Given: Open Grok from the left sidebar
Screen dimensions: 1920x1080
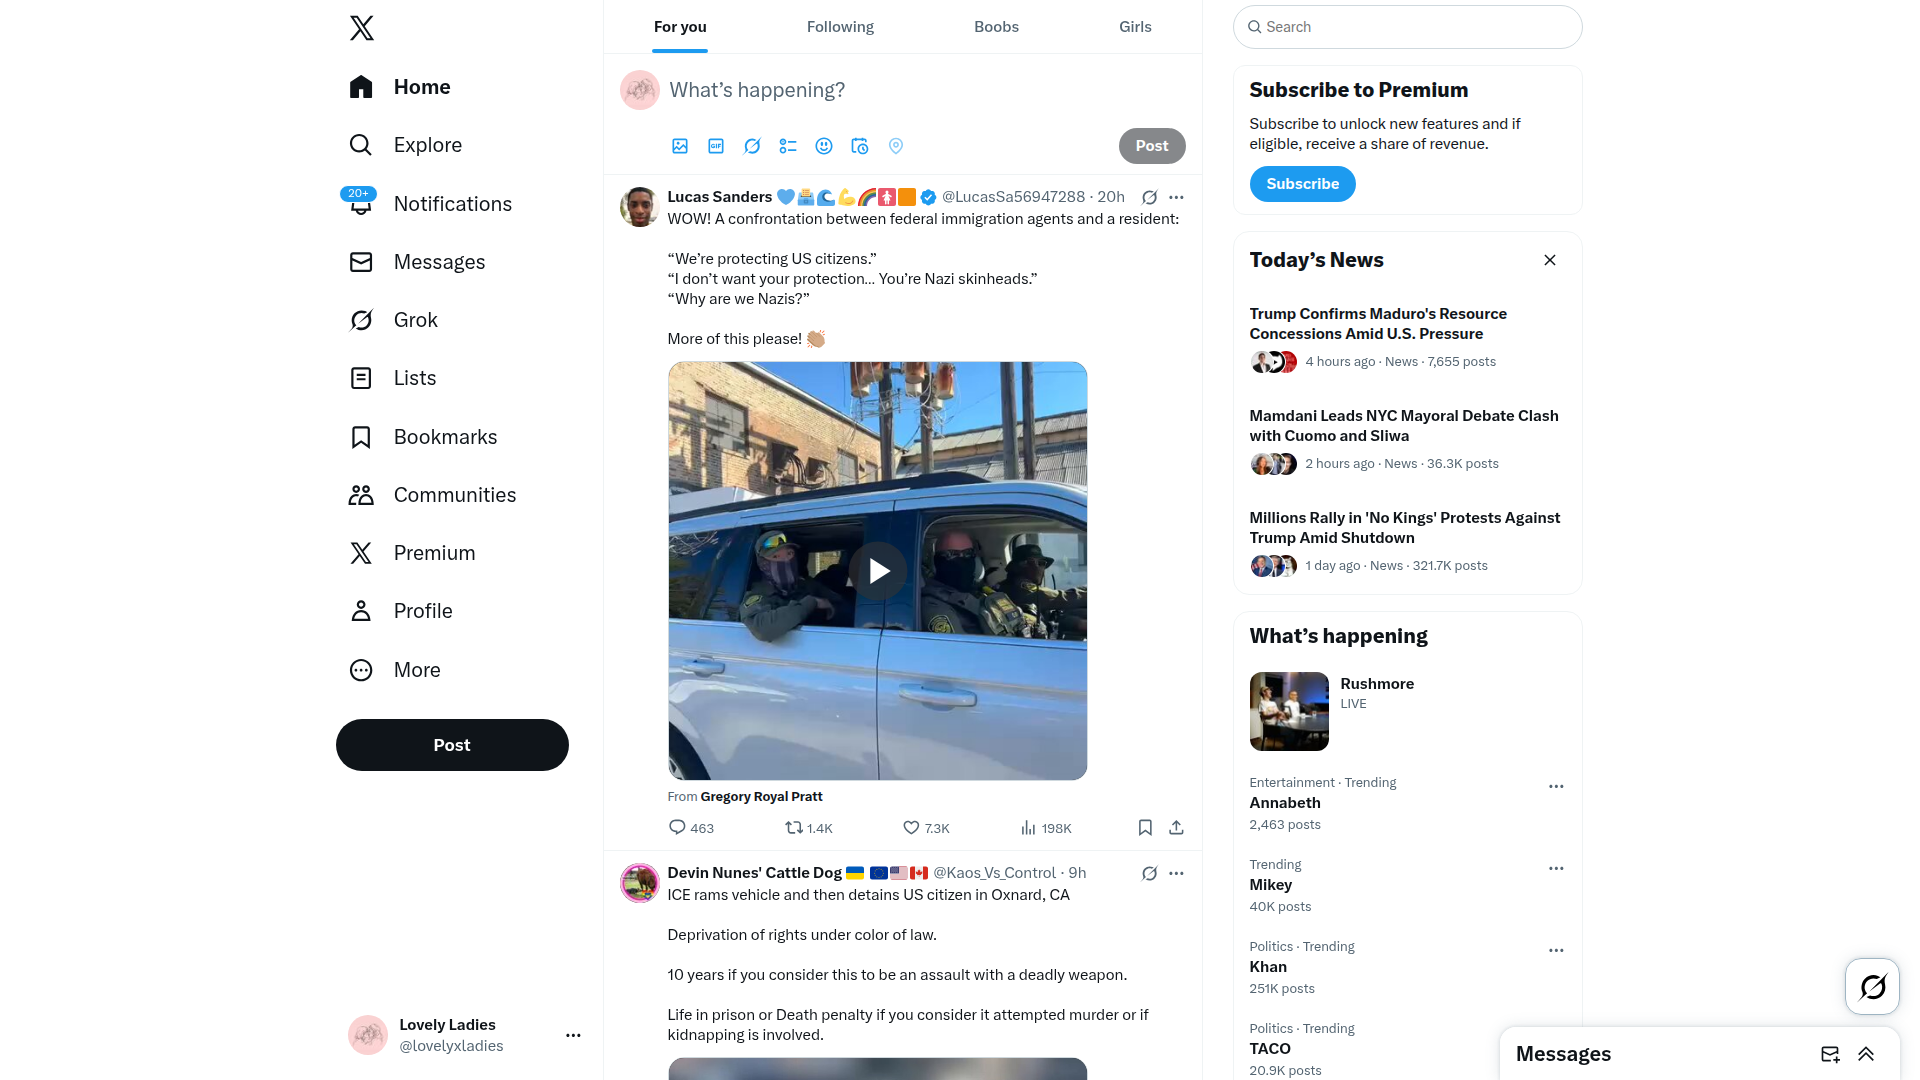Looking at the screenshot, I should click(393, 320).
